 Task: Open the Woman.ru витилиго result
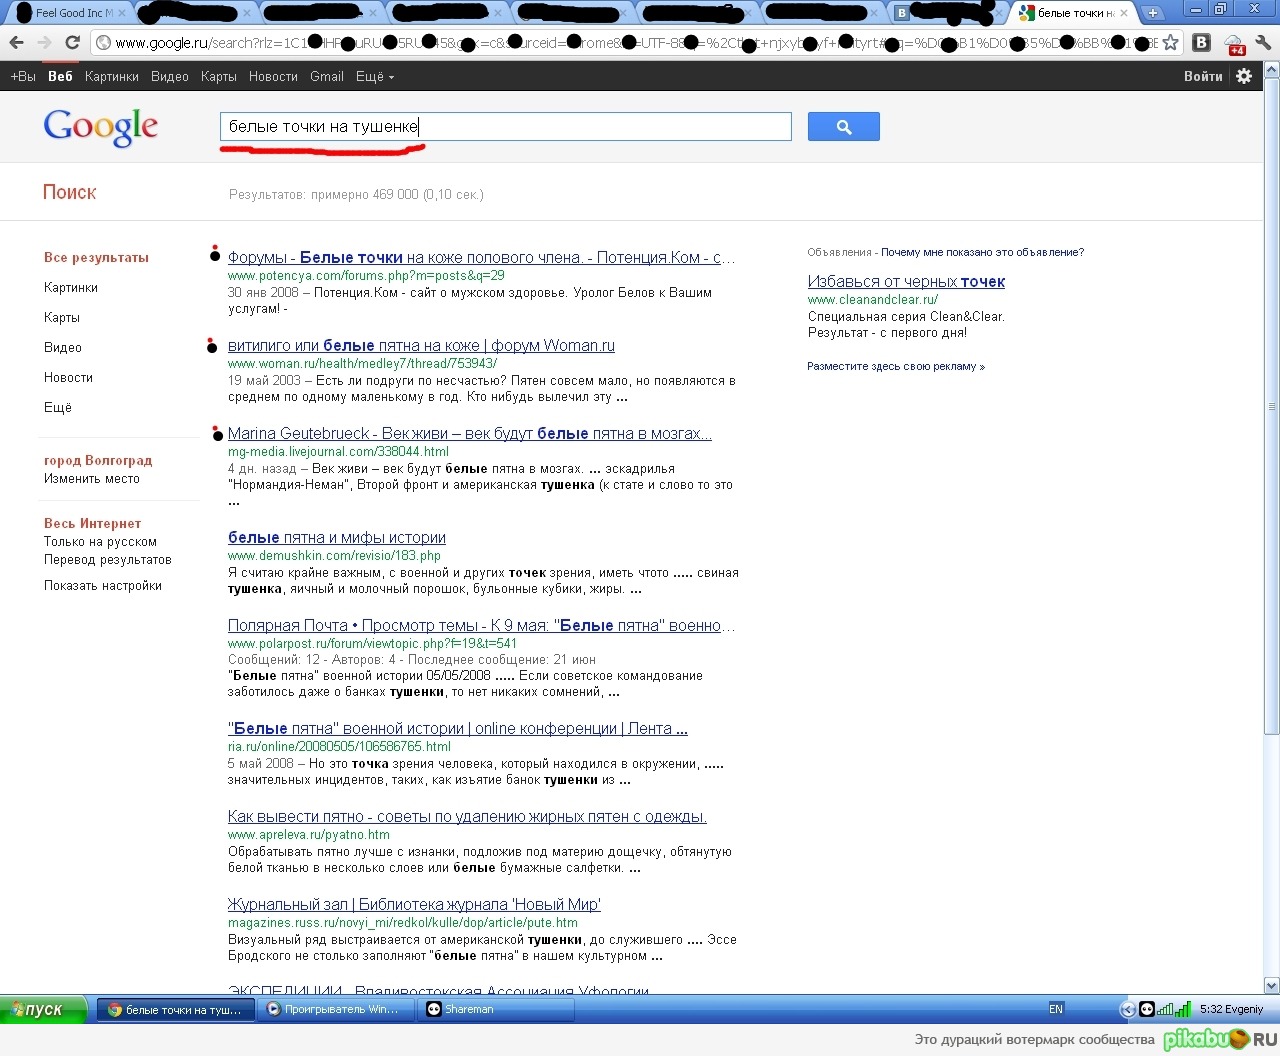(x=421, y=345)
